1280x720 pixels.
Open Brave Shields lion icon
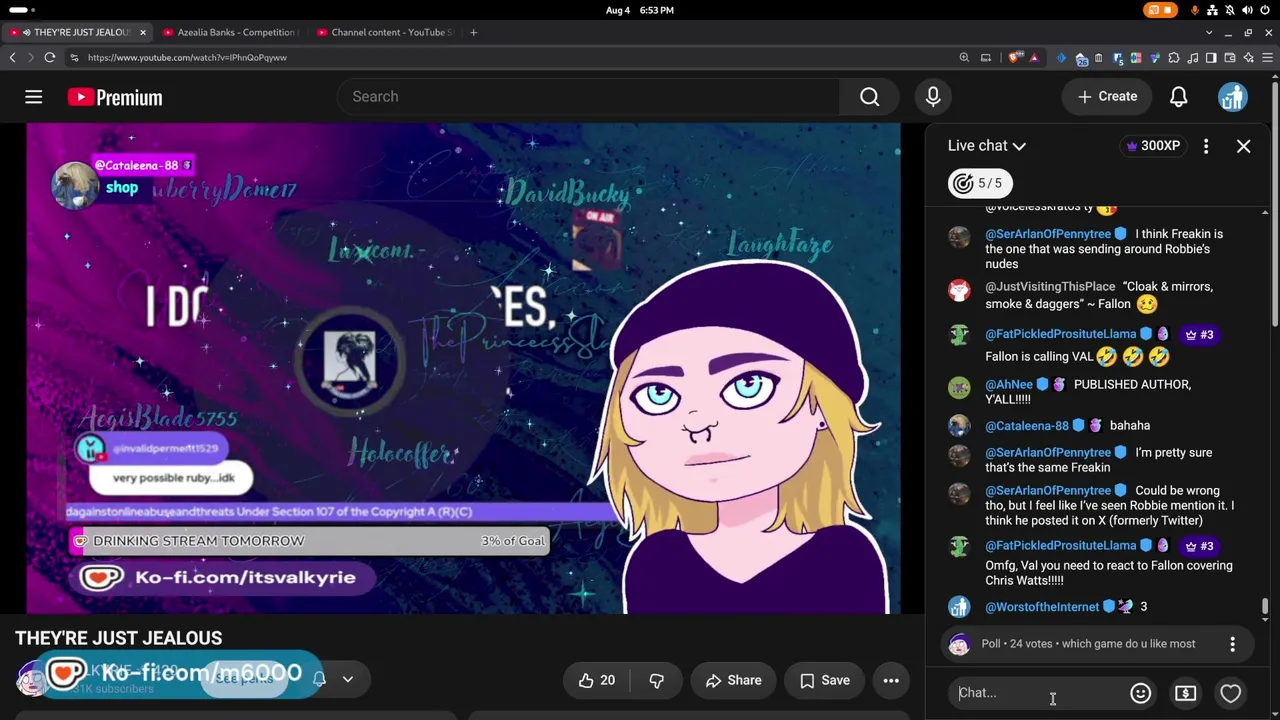(1015, 58)
